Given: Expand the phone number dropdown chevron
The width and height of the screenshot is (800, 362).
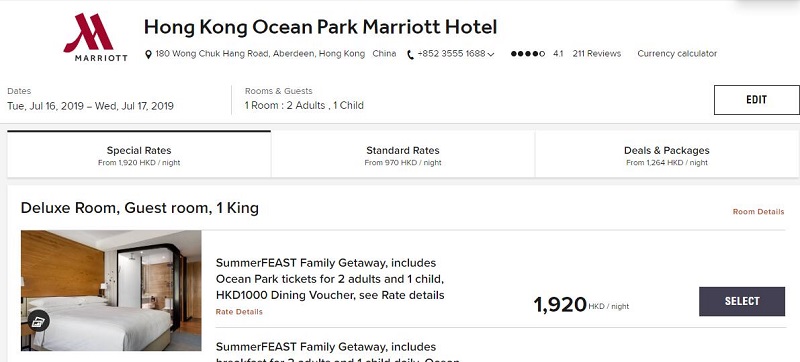Looking at the screenshot, I should click(x=491, y=54).
